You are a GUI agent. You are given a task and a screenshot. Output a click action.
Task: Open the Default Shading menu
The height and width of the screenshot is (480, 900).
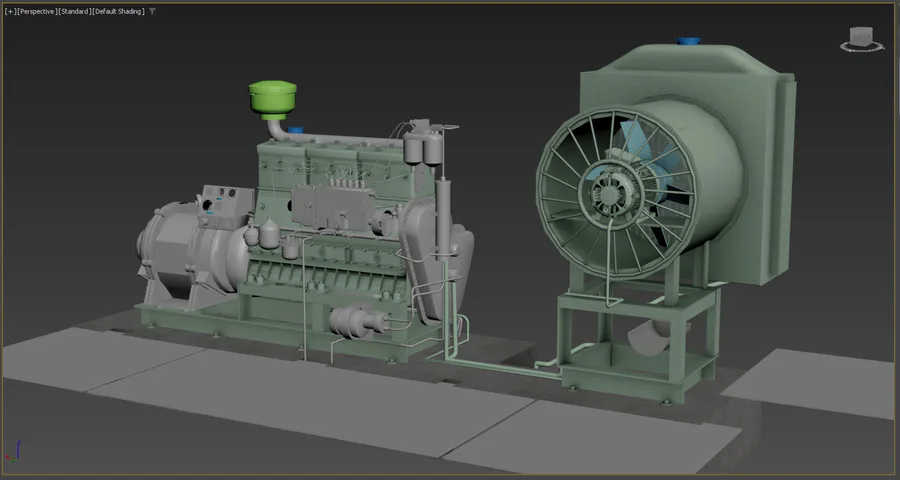point(118,11)
